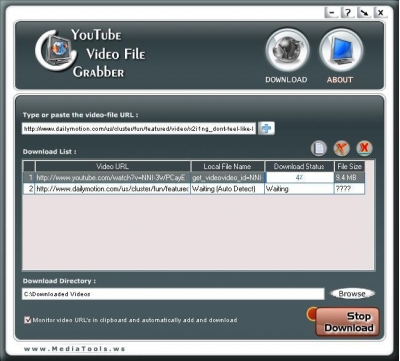
Task: Click the video-file URL input field
Action: pyautogui.click(x=139, y=129)
